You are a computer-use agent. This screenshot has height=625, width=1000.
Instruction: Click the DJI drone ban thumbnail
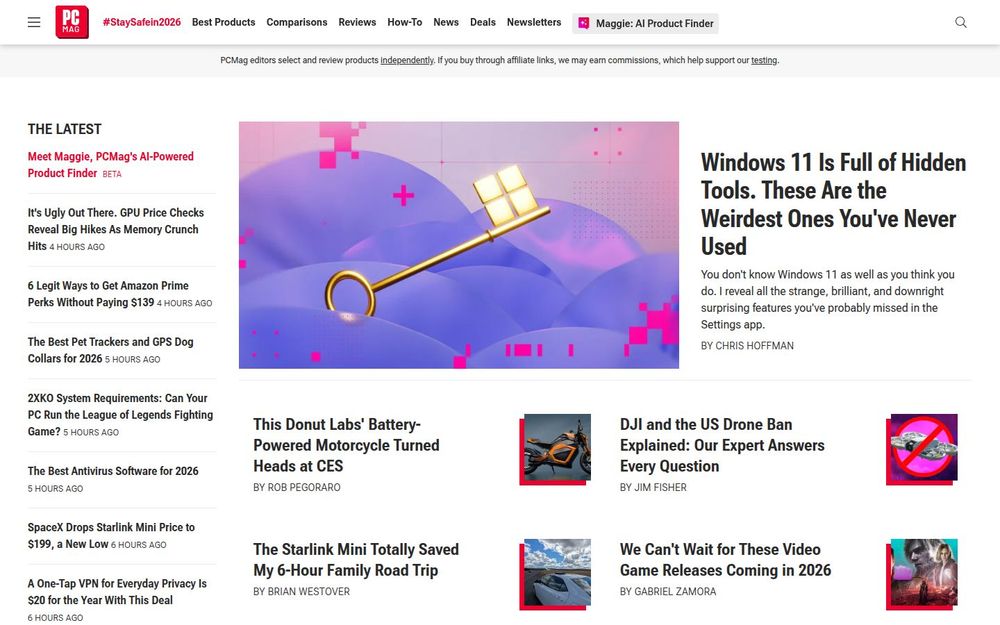click(x=922, y=449)
